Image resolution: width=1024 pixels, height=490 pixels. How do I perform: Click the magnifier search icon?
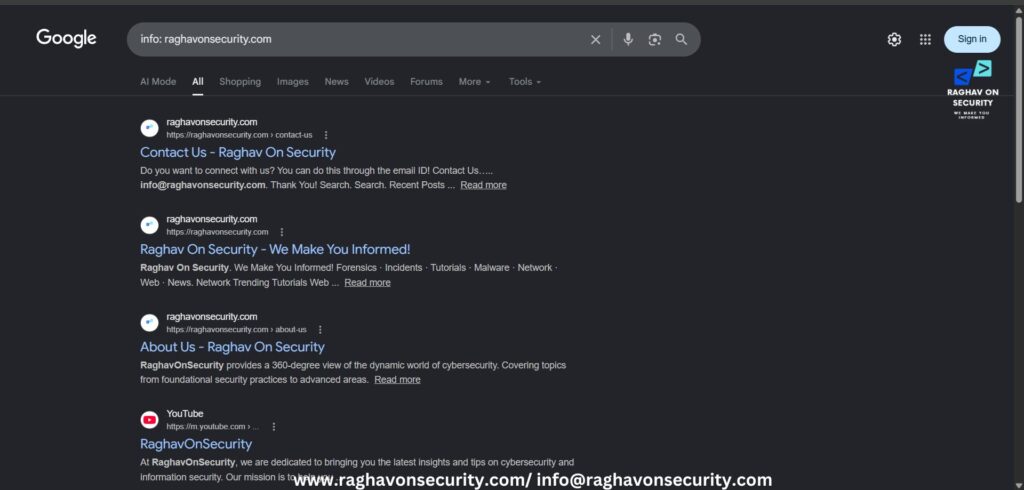pyautogui.click(x=681, y=40)
